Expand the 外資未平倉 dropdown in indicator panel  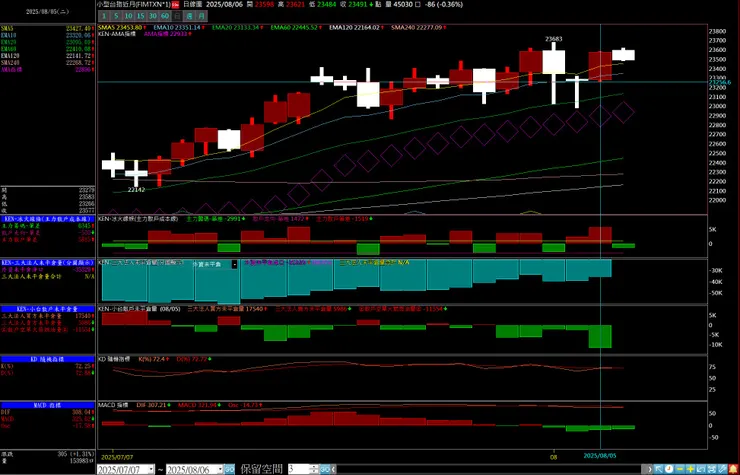(235, 265)
